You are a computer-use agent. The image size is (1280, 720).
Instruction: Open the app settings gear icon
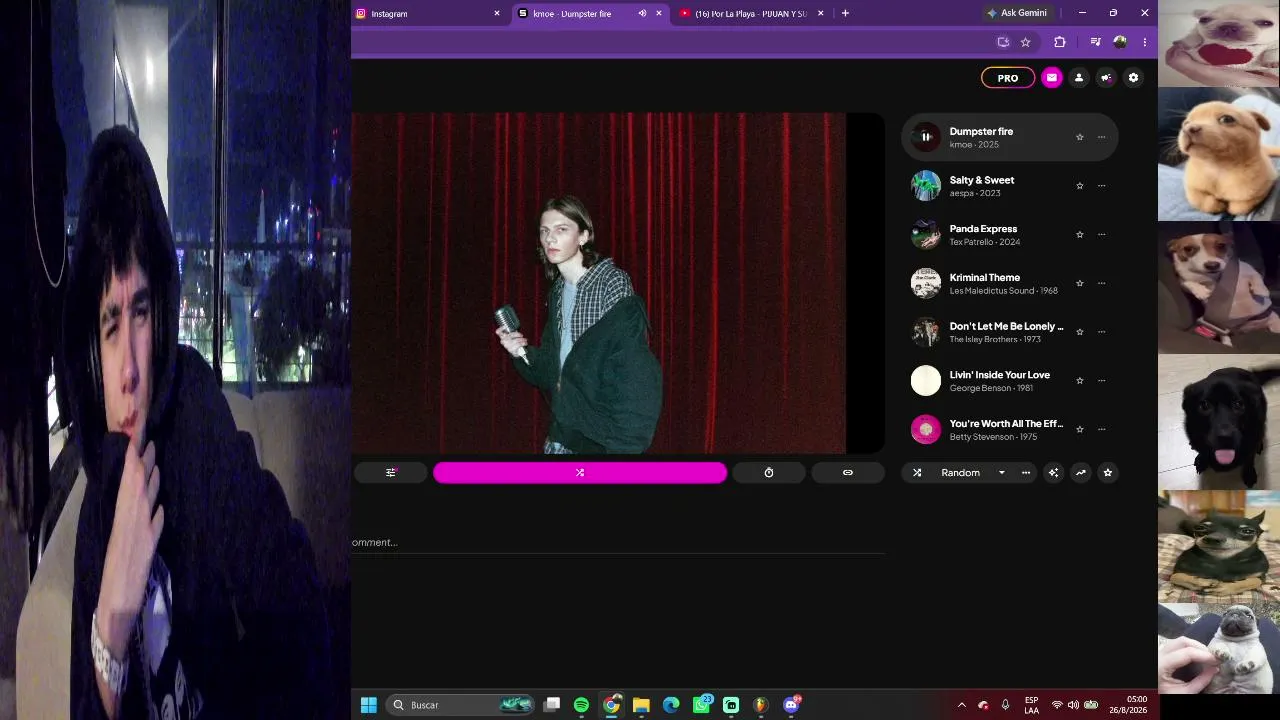[1133, 78]
